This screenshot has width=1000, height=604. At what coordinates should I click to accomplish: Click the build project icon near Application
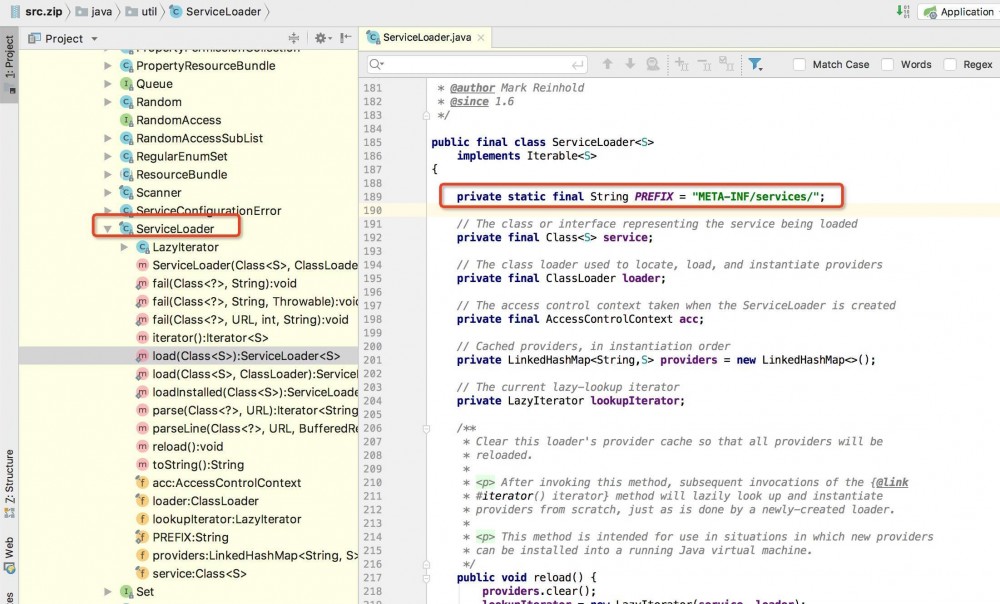(903, 11)
